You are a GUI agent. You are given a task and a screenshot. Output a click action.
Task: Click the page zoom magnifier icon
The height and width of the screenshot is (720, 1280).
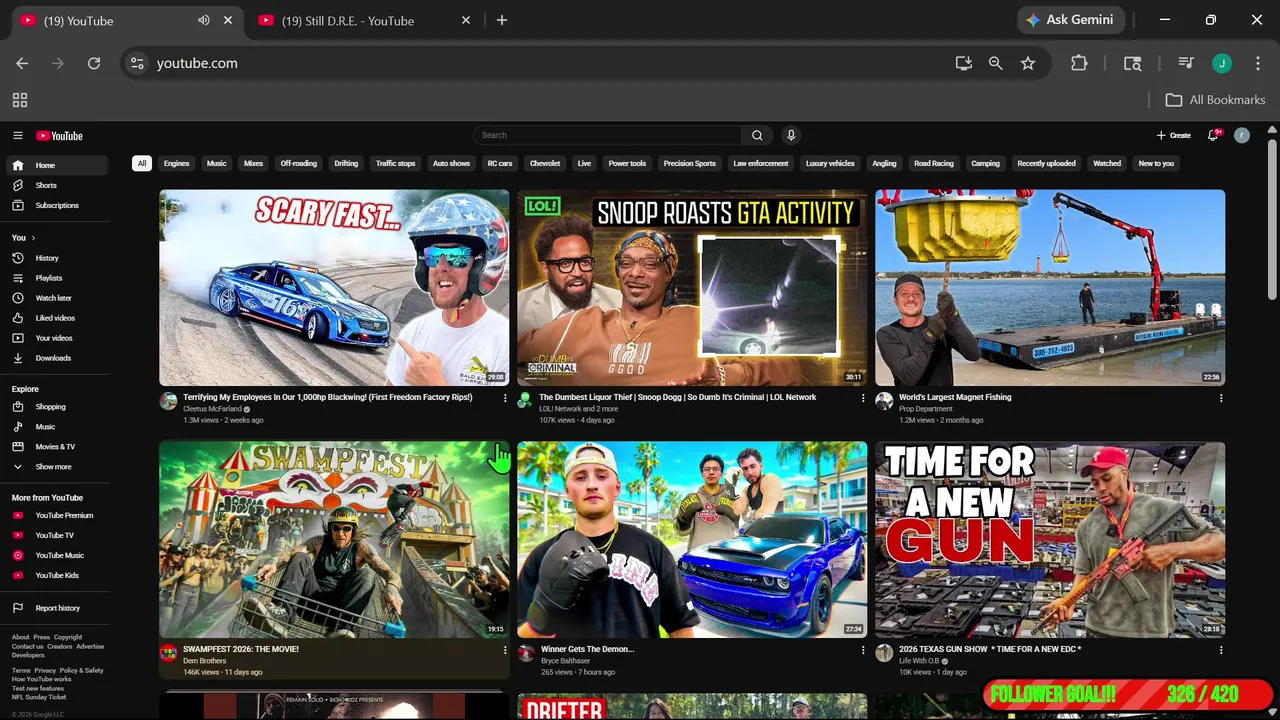pos(996,63)
